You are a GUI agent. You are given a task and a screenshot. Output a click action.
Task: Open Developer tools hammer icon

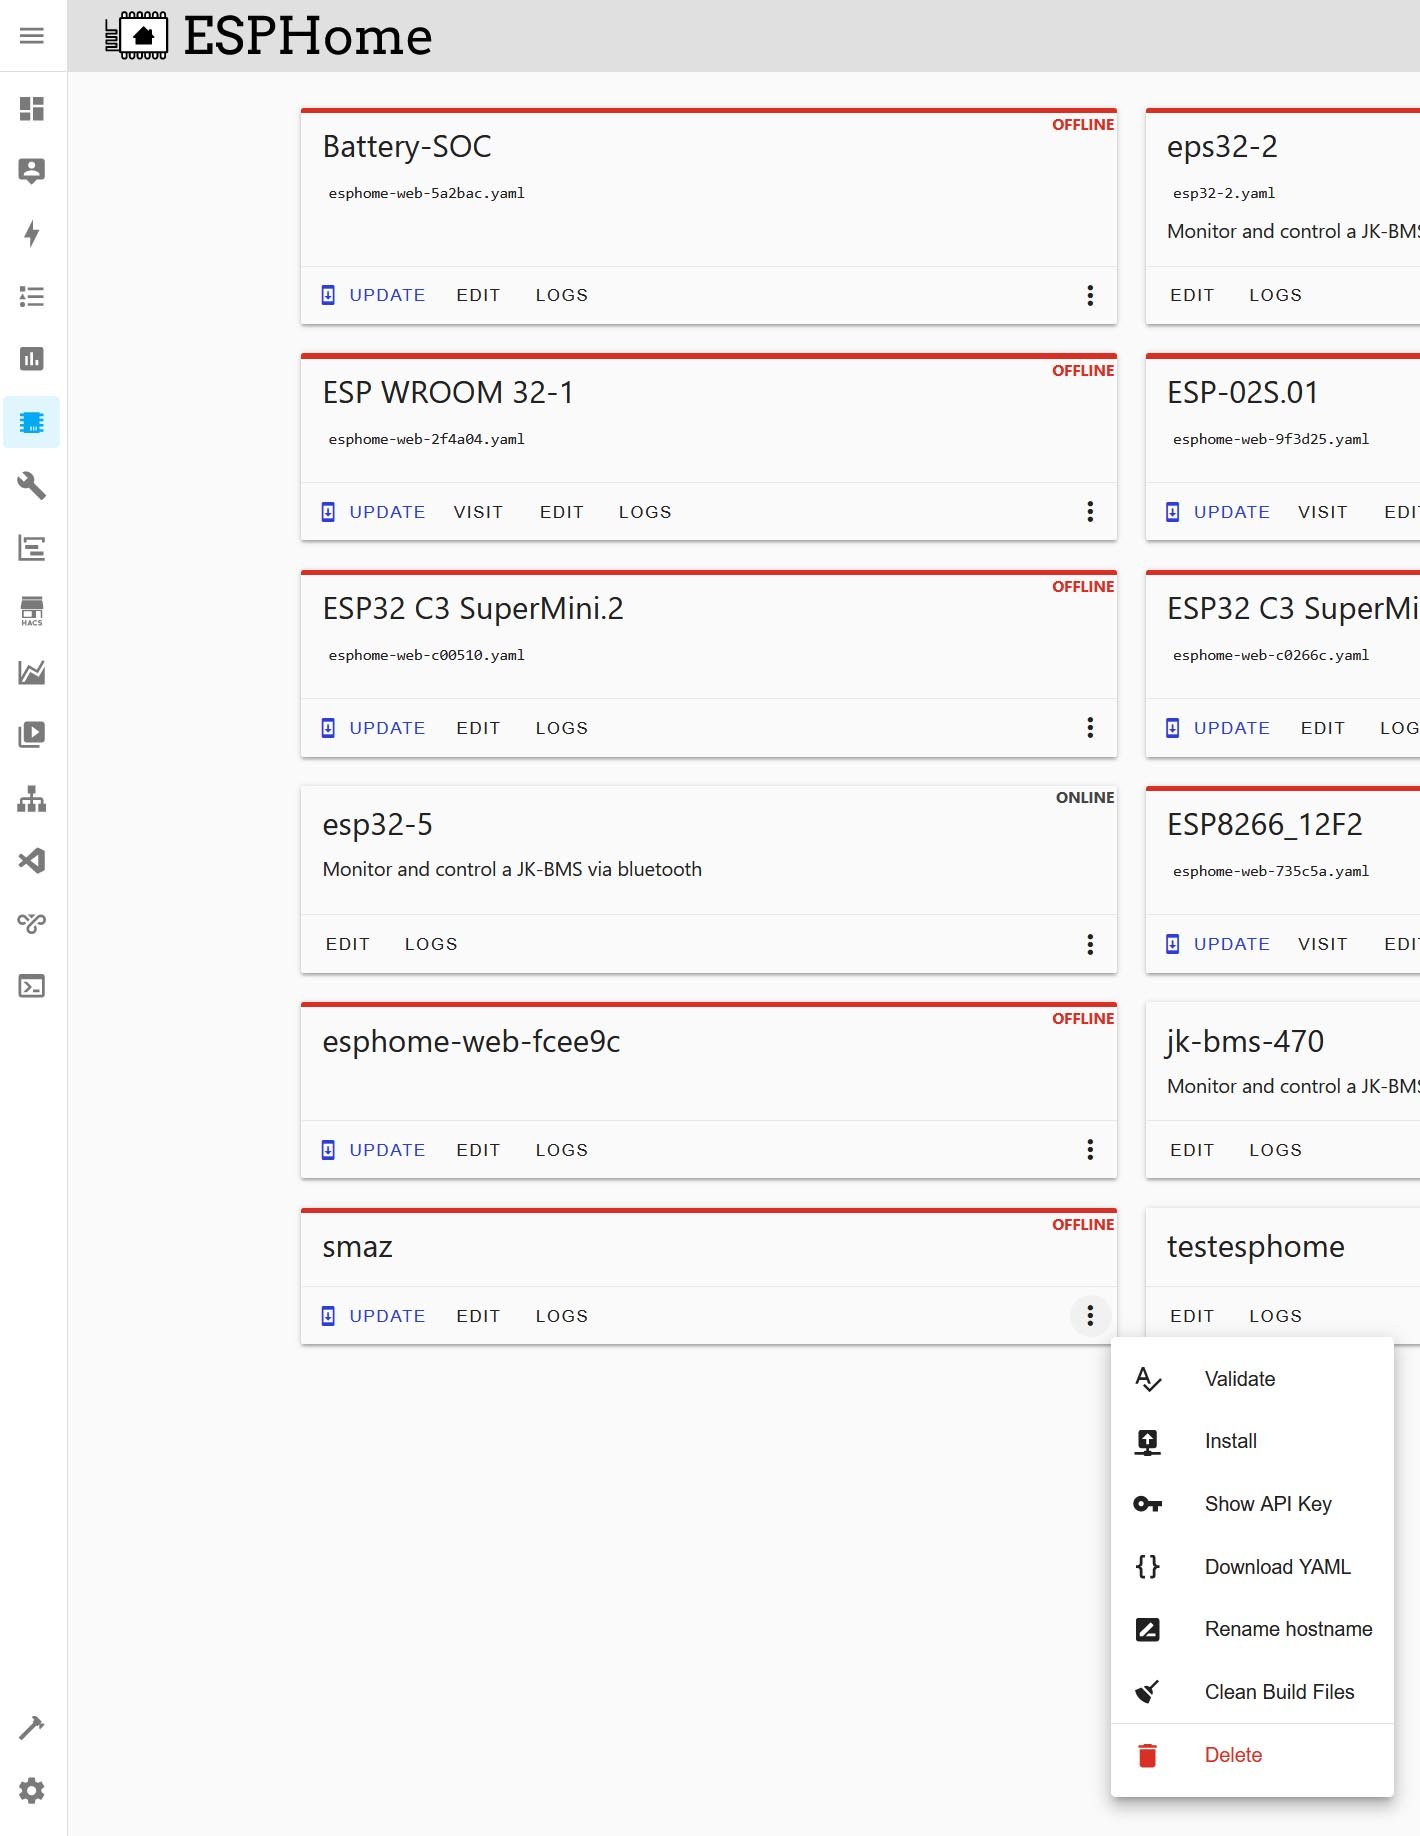click(x=32, y=1727)
